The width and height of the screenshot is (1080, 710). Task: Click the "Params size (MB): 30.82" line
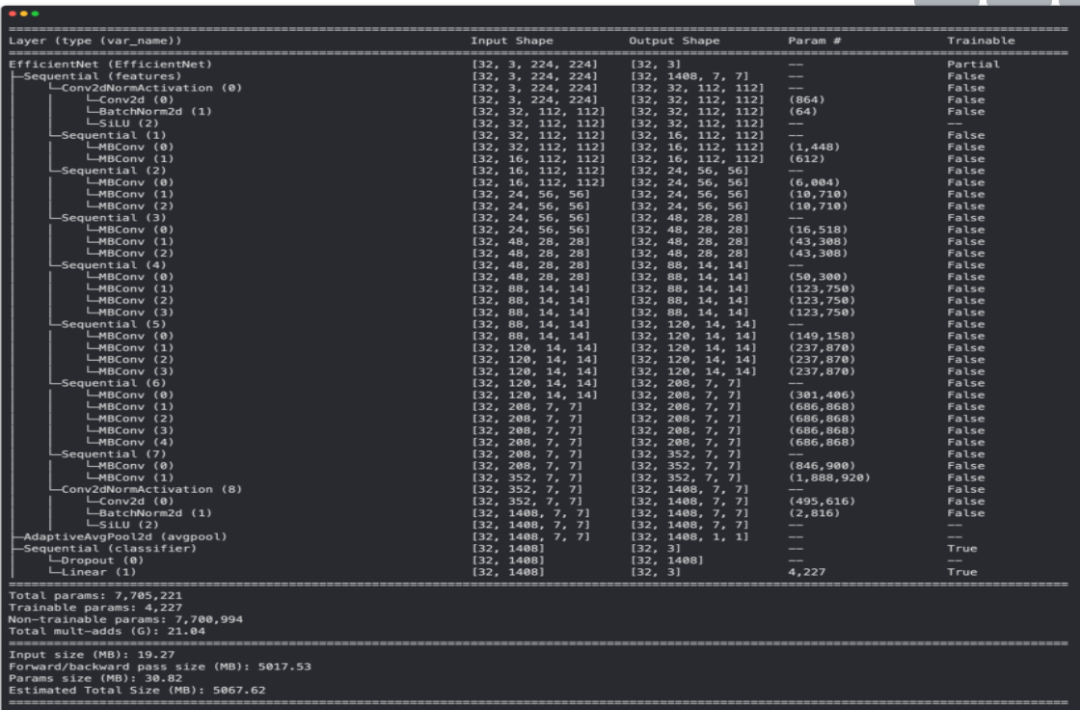[x=95, y=678]
